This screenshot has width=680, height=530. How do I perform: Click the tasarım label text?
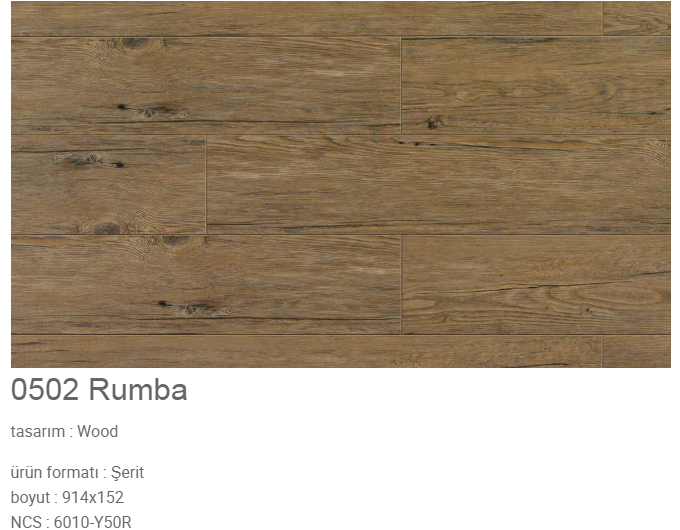(38, 432)
